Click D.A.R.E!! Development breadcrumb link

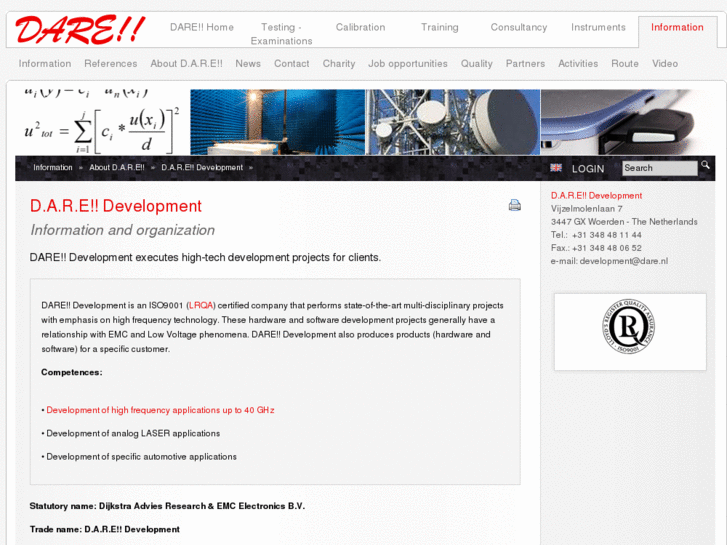(x=202, y=167)
